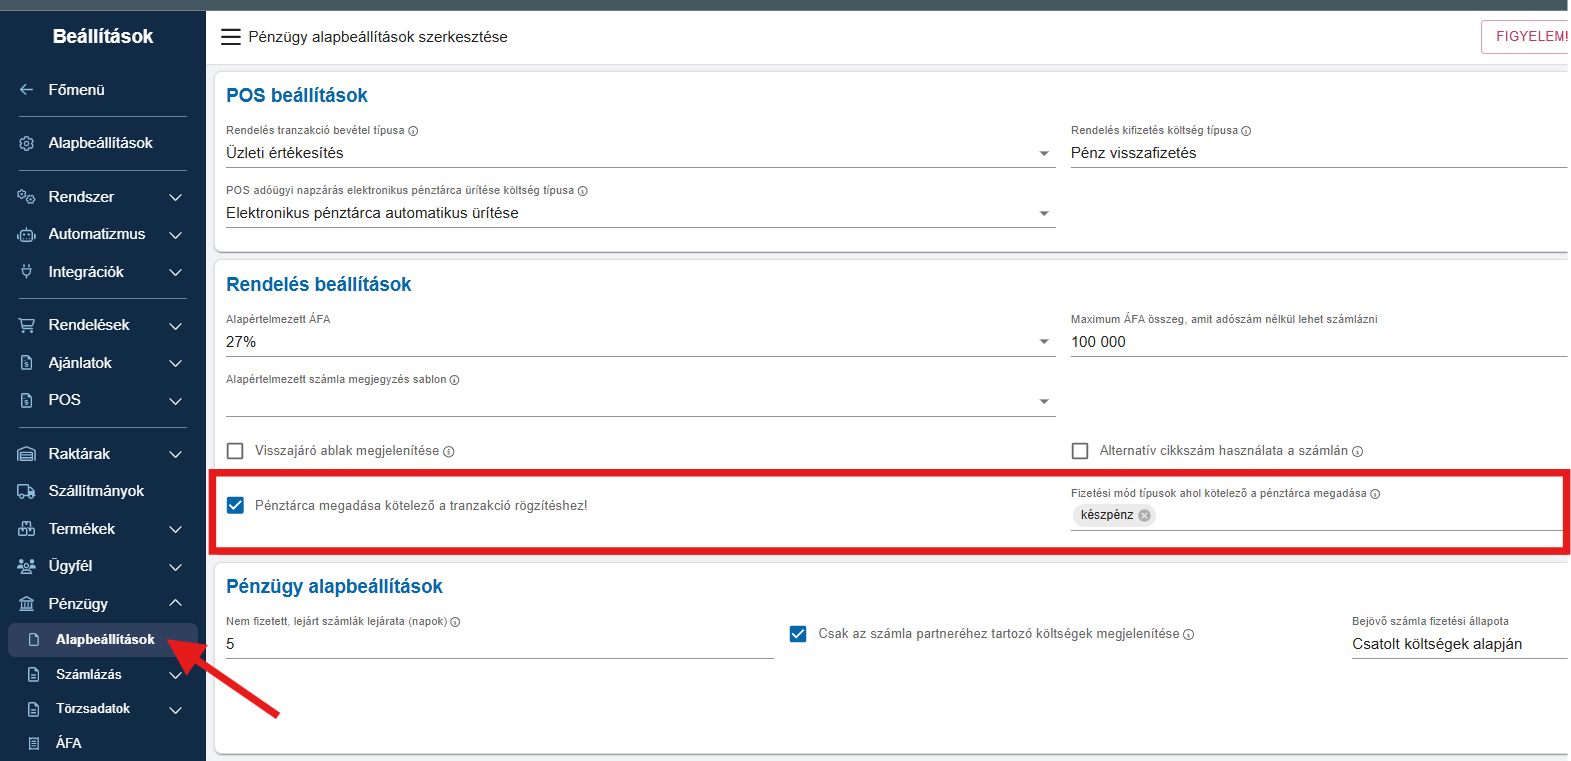
Task: Remove the készpénz chip with its x icon
Action: coord(1144,515)
